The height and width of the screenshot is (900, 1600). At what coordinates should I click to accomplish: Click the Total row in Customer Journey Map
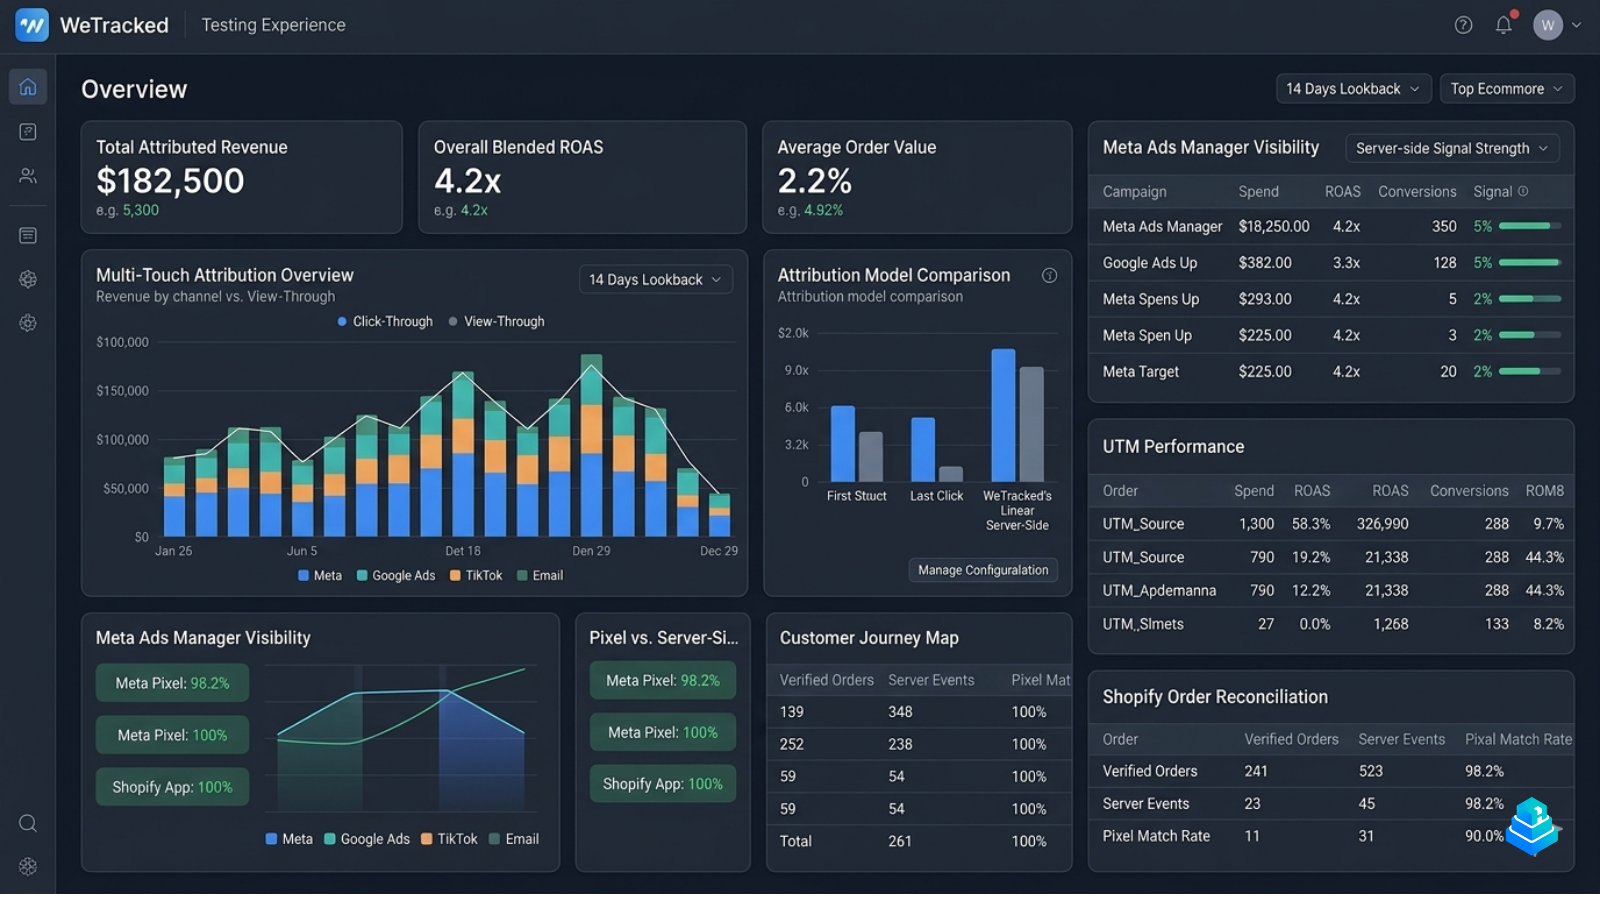coord(918,841)
